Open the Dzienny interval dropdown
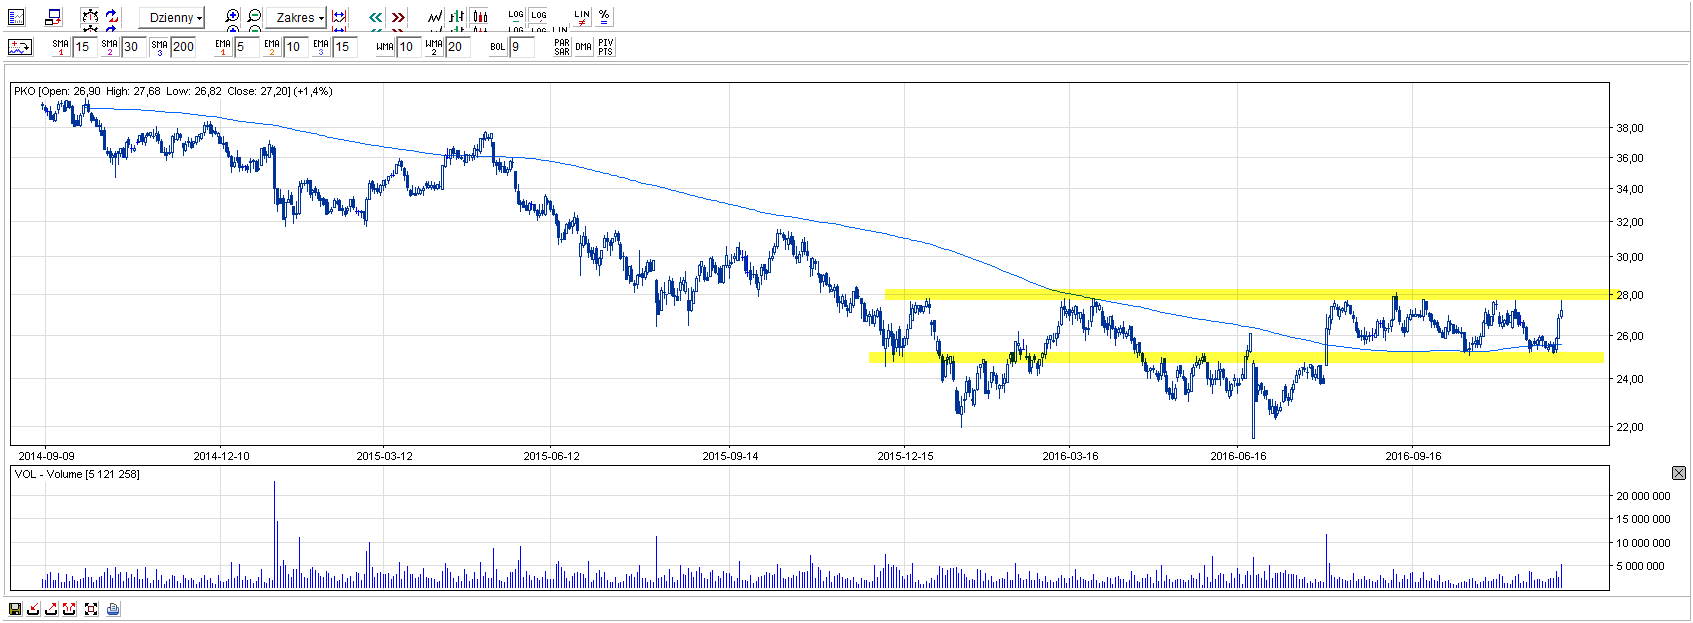The width and height of the screenshot is (1693, 623). [x=172, y=18]
